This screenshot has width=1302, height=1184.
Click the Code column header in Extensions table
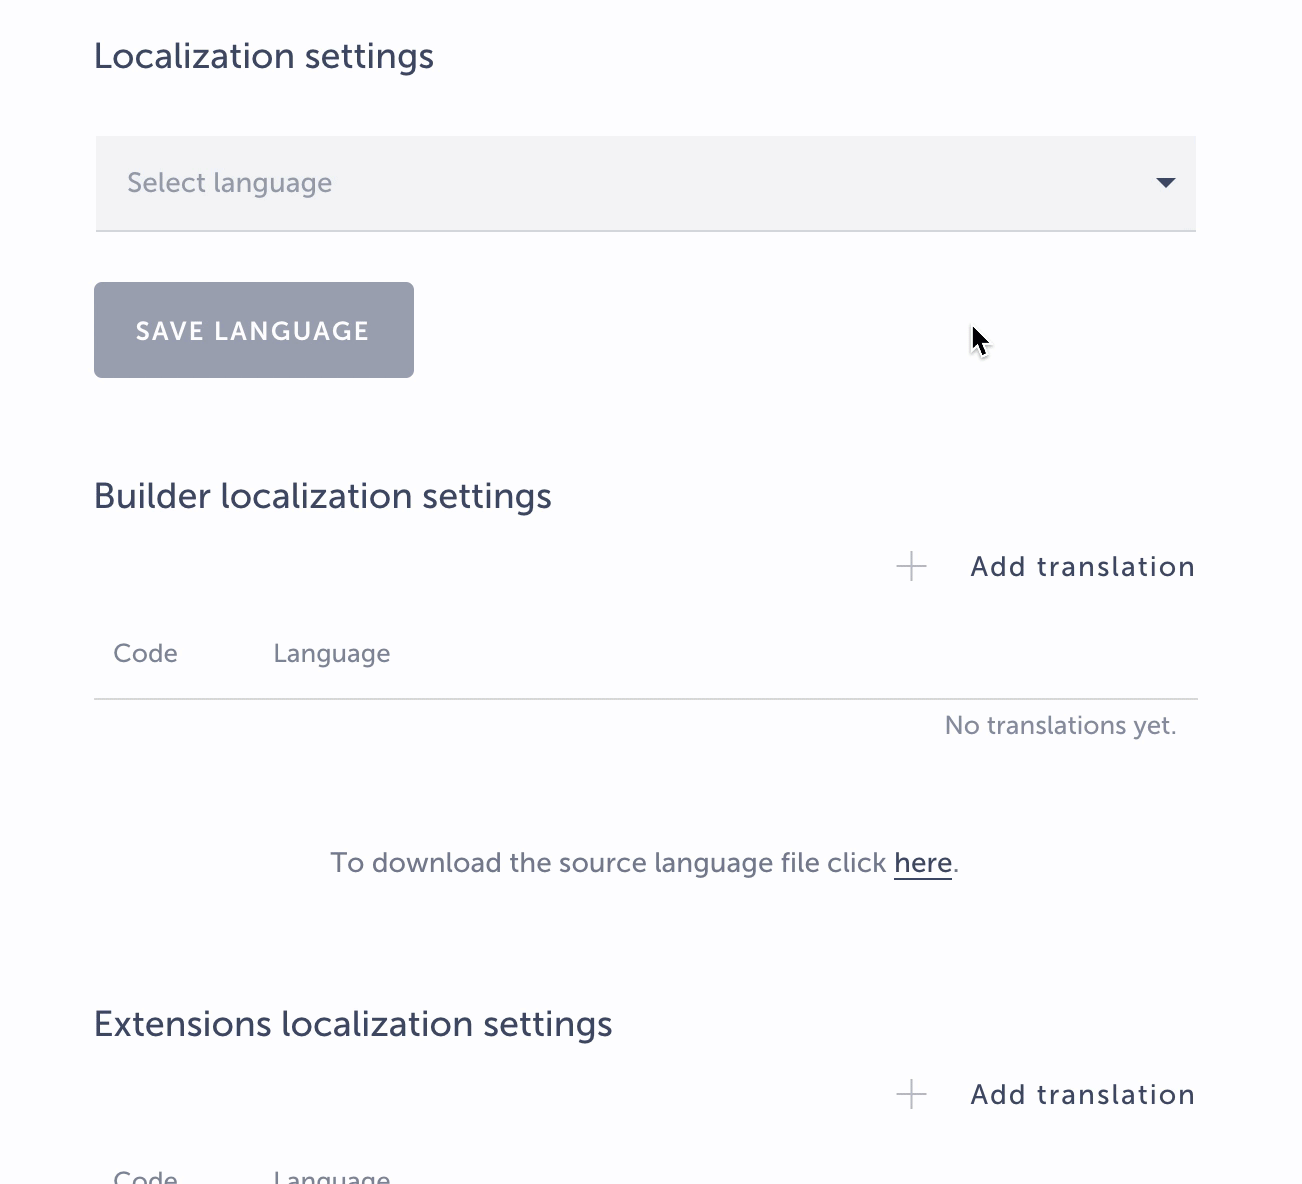tap(145, 1177)
